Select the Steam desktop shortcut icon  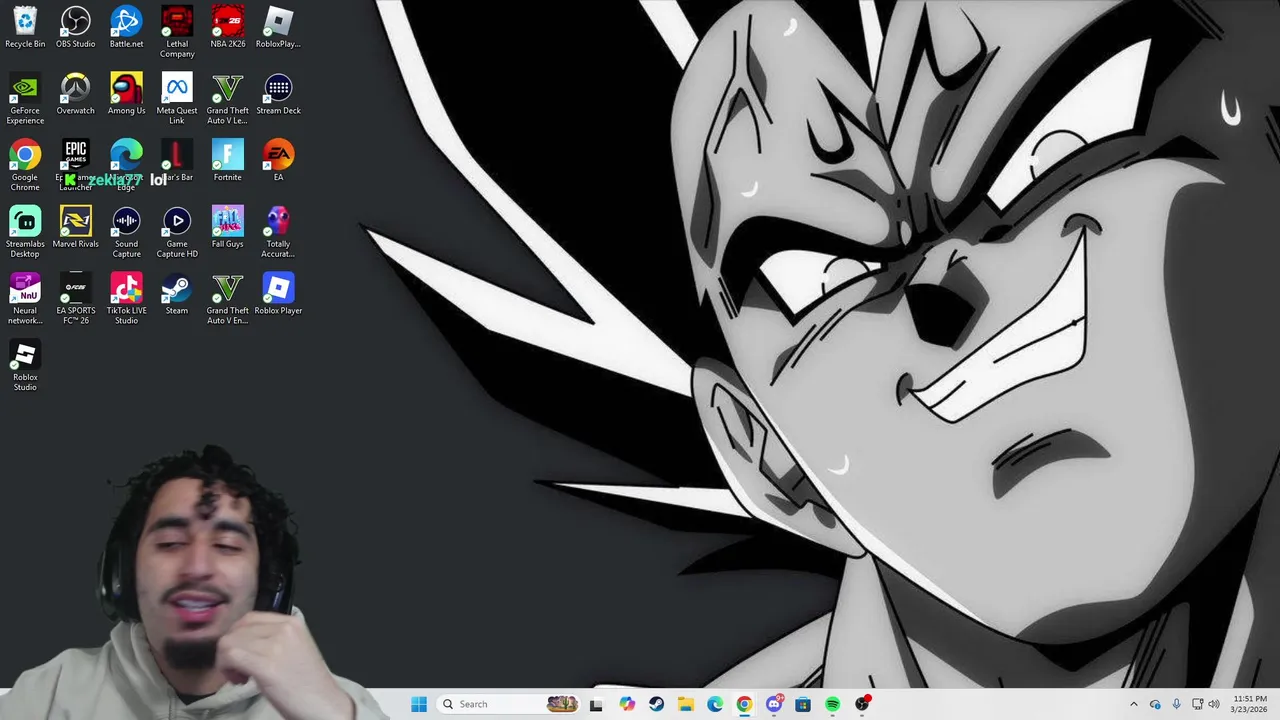click(177, 293)
